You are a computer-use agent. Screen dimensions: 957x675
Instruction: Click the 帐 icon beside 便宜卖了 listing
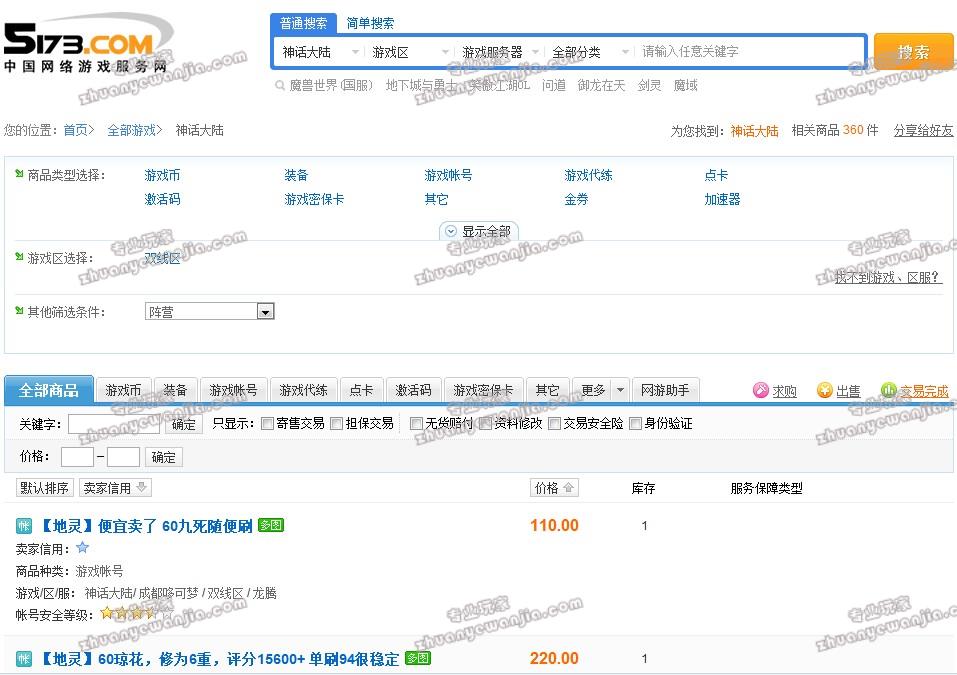click(x=24, y=525)
